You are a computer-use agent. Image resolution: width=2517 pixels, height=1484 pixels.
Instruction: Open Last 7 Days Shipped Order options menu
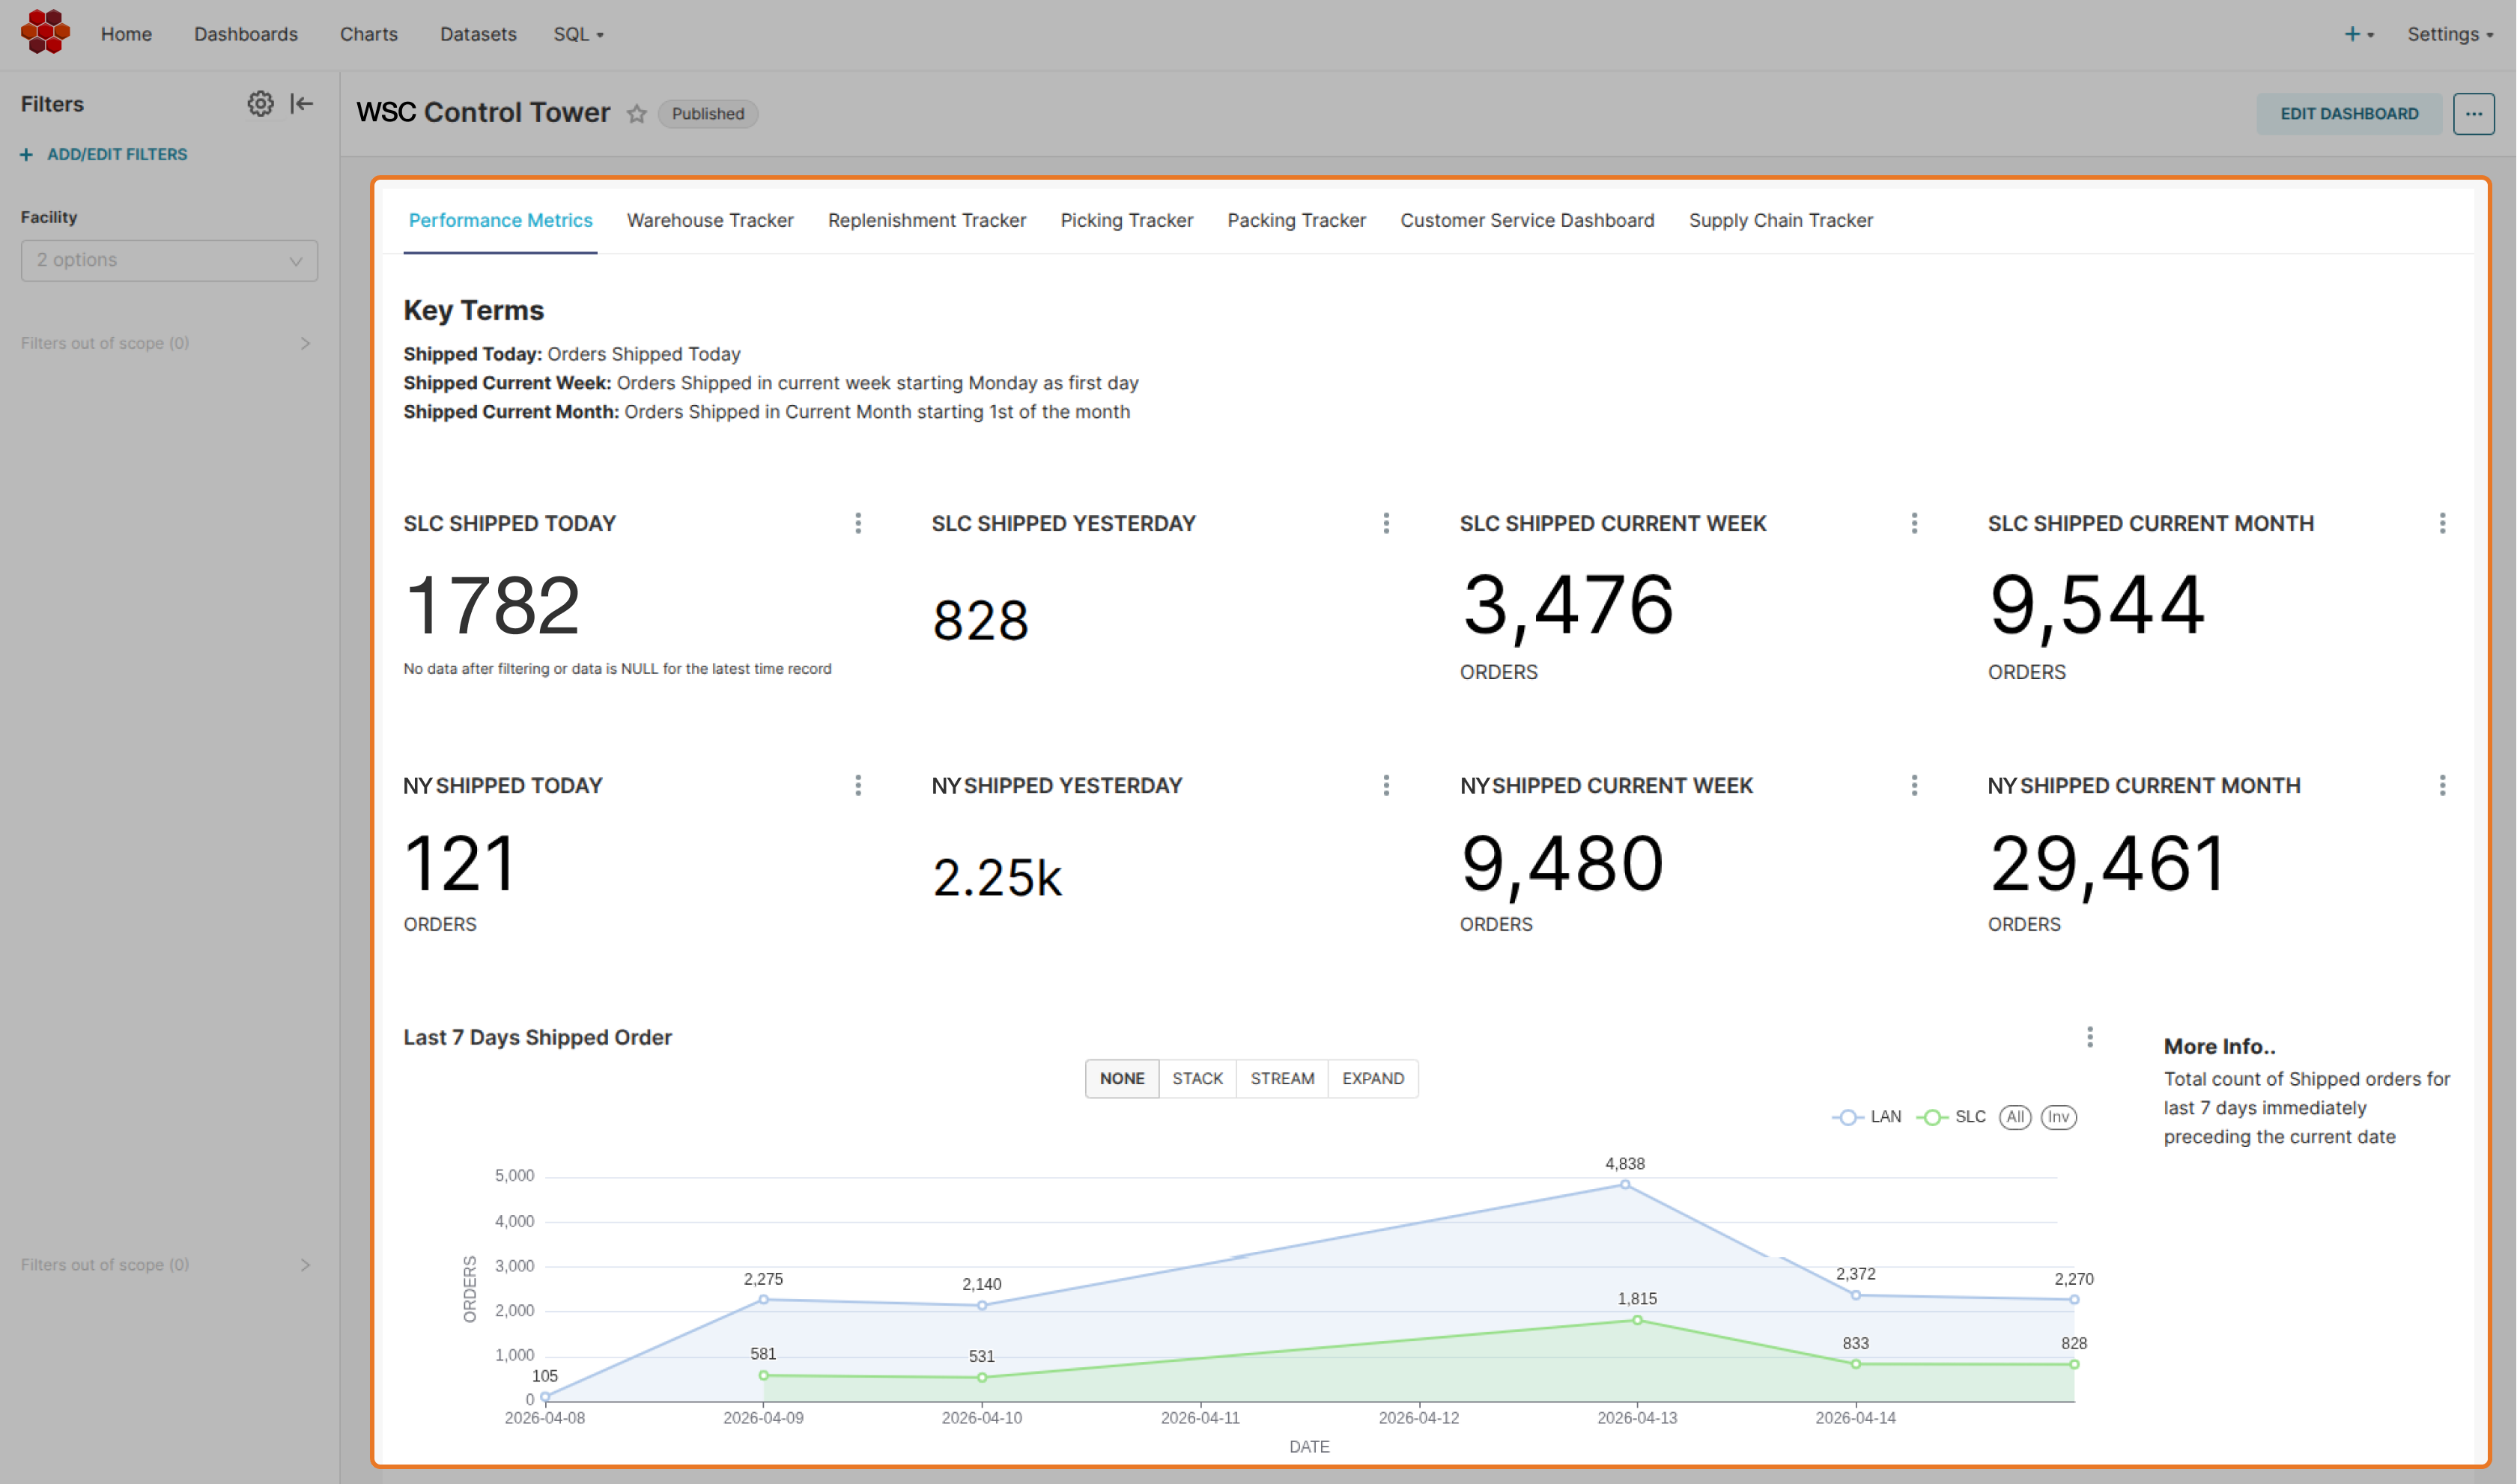click(x=2089, y=1037)
